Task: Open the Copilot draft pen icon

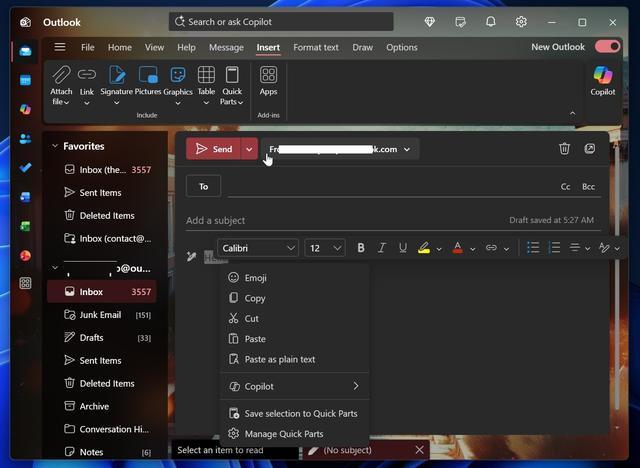Action: (x=191, y=256)
